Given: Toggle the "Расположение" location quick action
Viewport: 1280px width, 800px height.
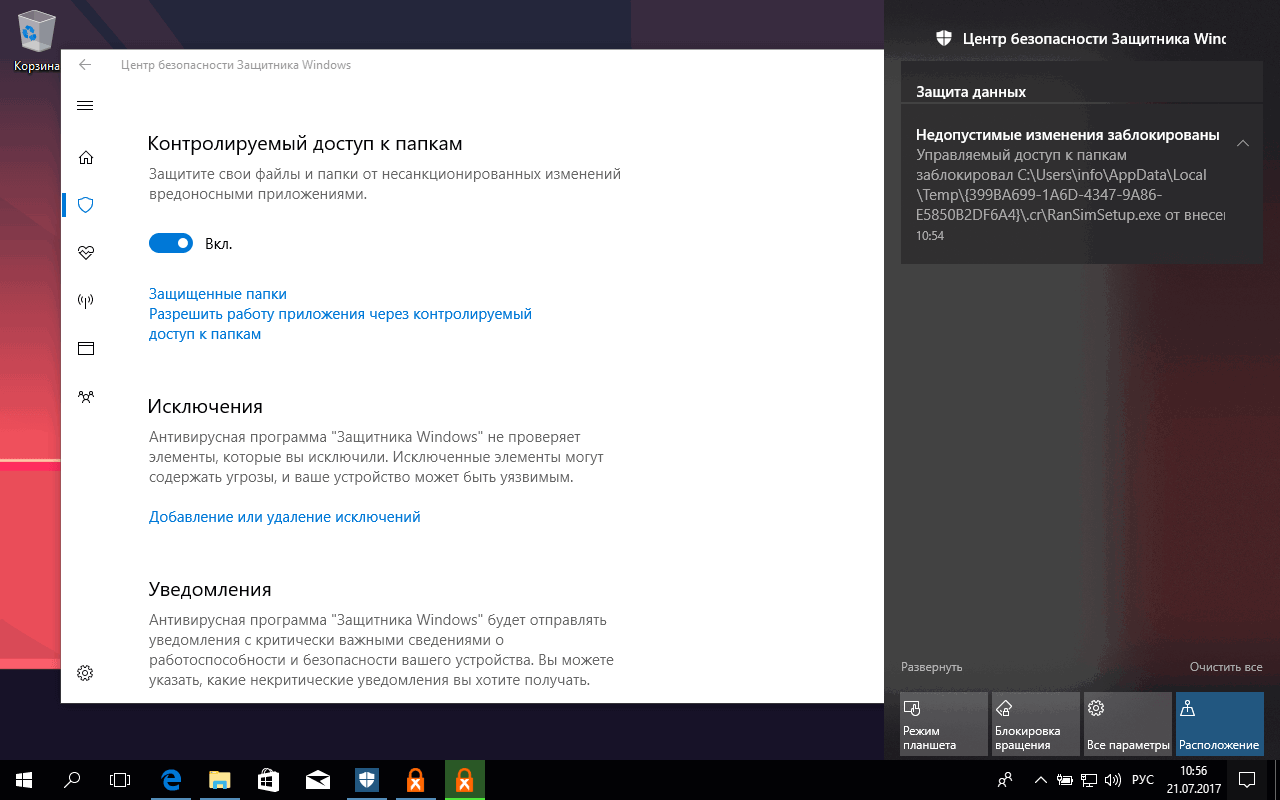Looking at the screenshot, I should click(1220, 723).
